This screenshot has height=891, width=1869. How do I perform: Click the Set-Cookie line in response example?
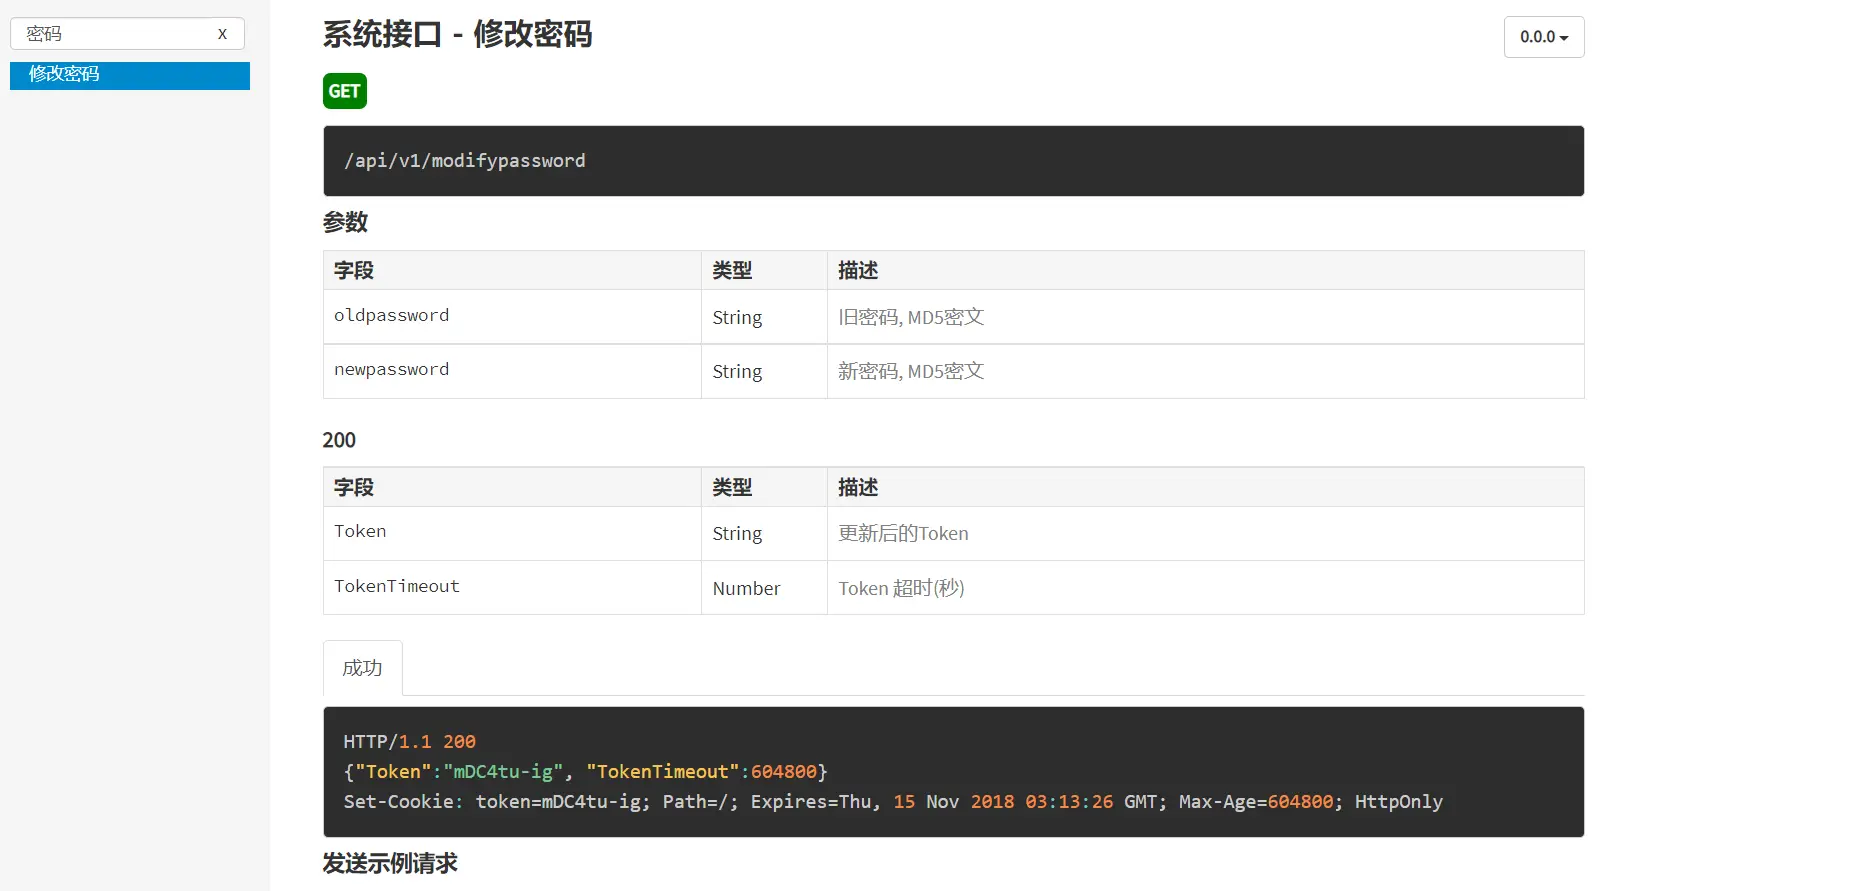pyautogui.click(x=892, y=802)
